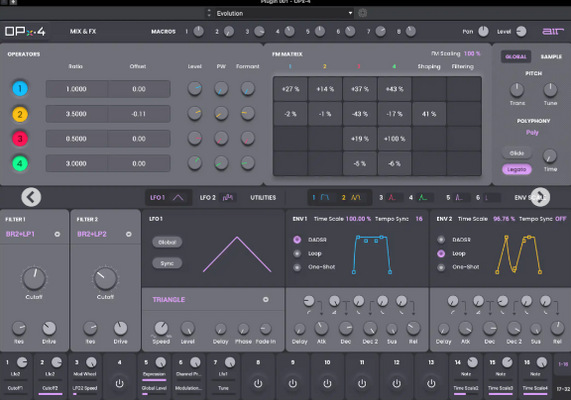The image size is (571, 400).
Task: Go to next page with right arrow
Action: (540, 197)
